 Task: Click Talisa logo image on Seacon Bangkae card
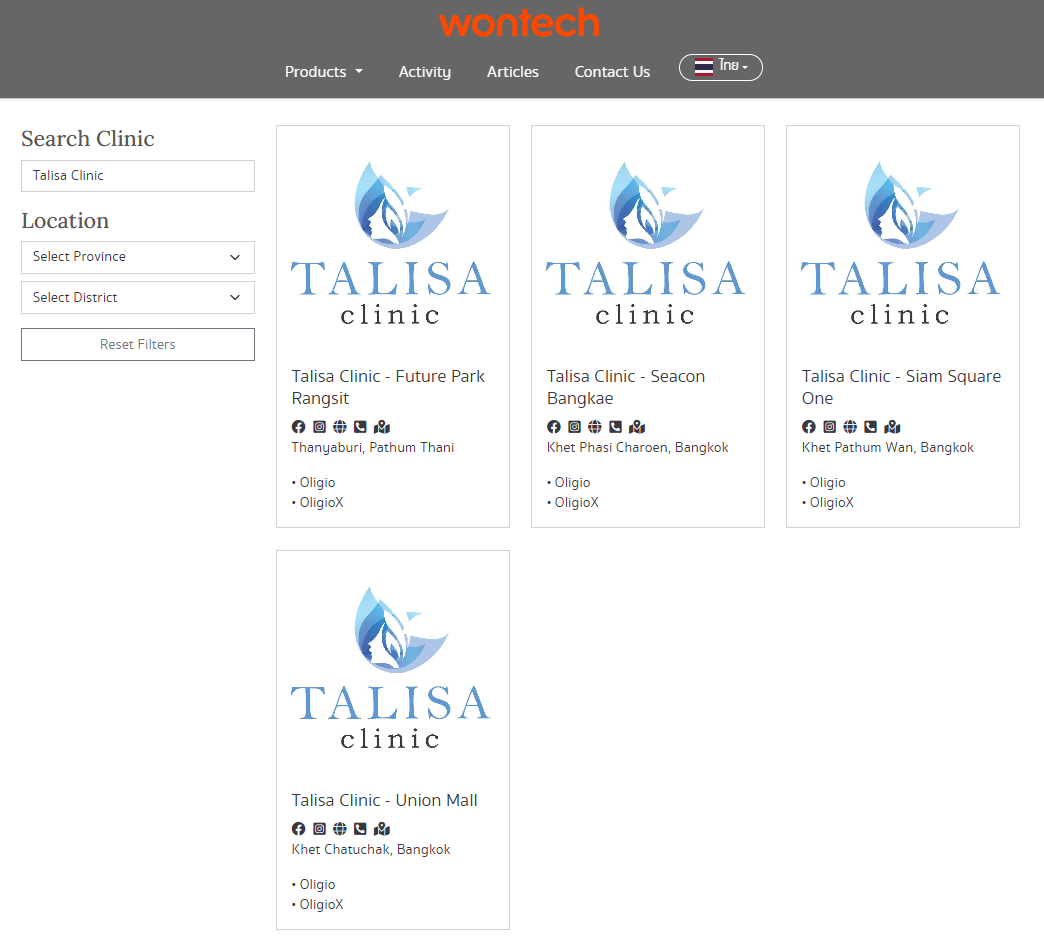646,244
